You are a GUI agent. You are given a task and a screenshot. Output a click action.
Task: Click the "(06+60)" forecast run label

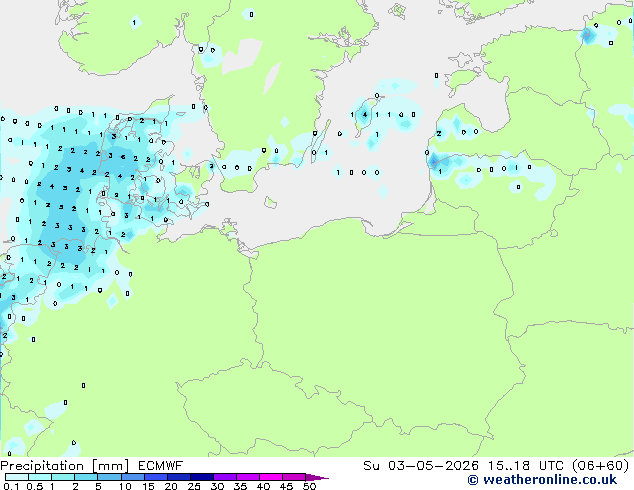point(601,466)
